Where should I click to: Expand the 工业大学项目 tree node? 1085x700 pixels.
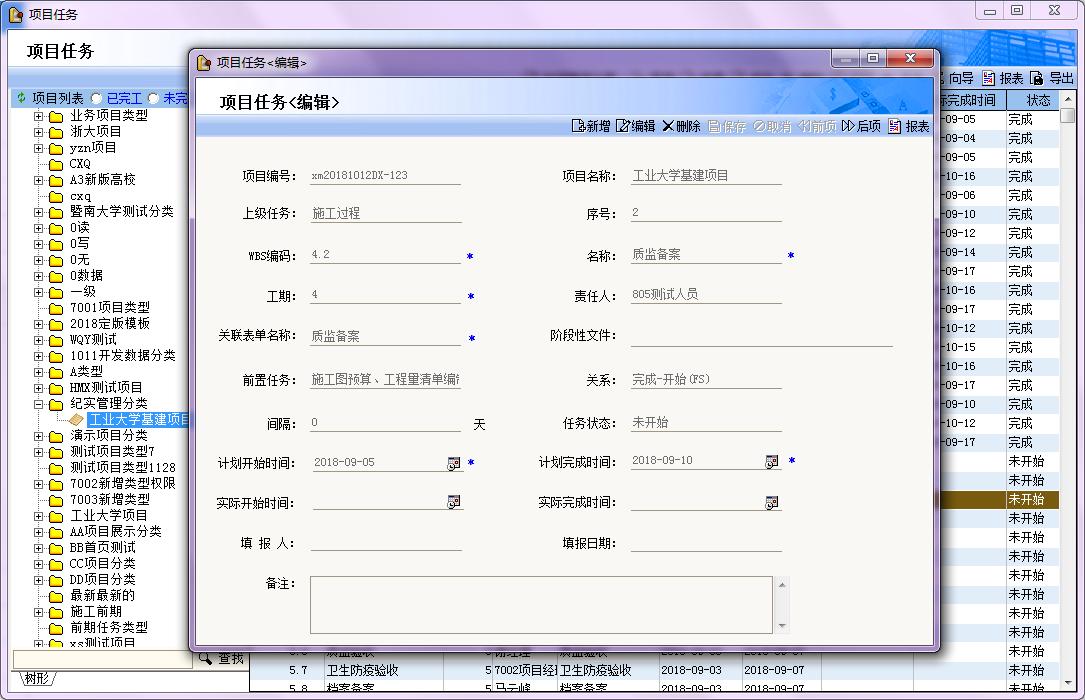coord(39,516)
